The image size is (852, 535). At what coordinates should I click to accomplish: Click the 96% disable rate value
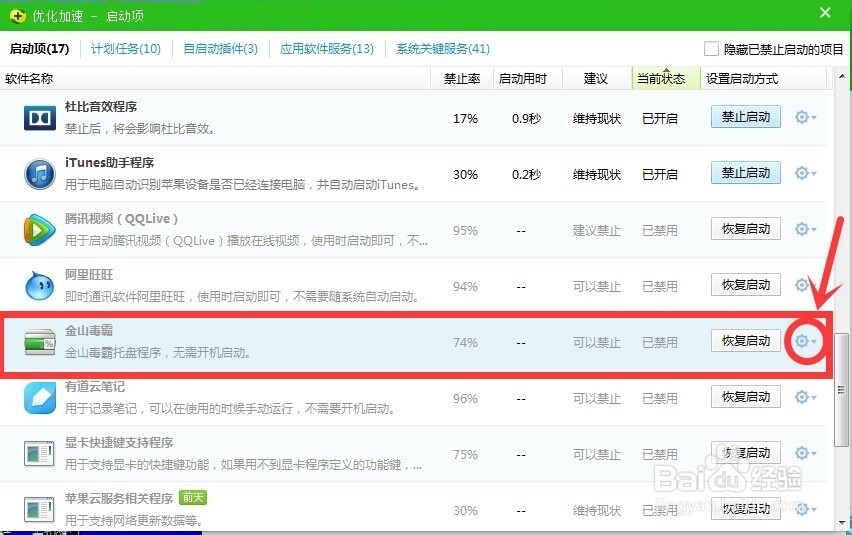[x=465, y=398]
